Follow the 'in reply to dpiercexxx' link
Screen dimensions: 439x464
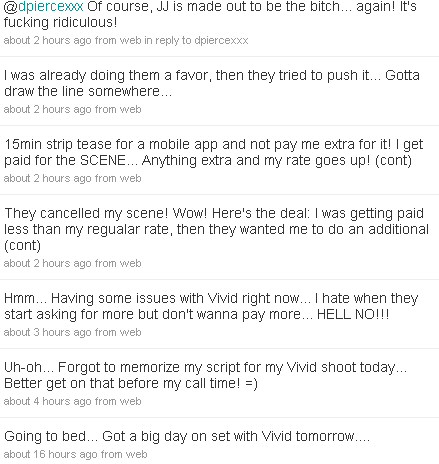point(196,40)
